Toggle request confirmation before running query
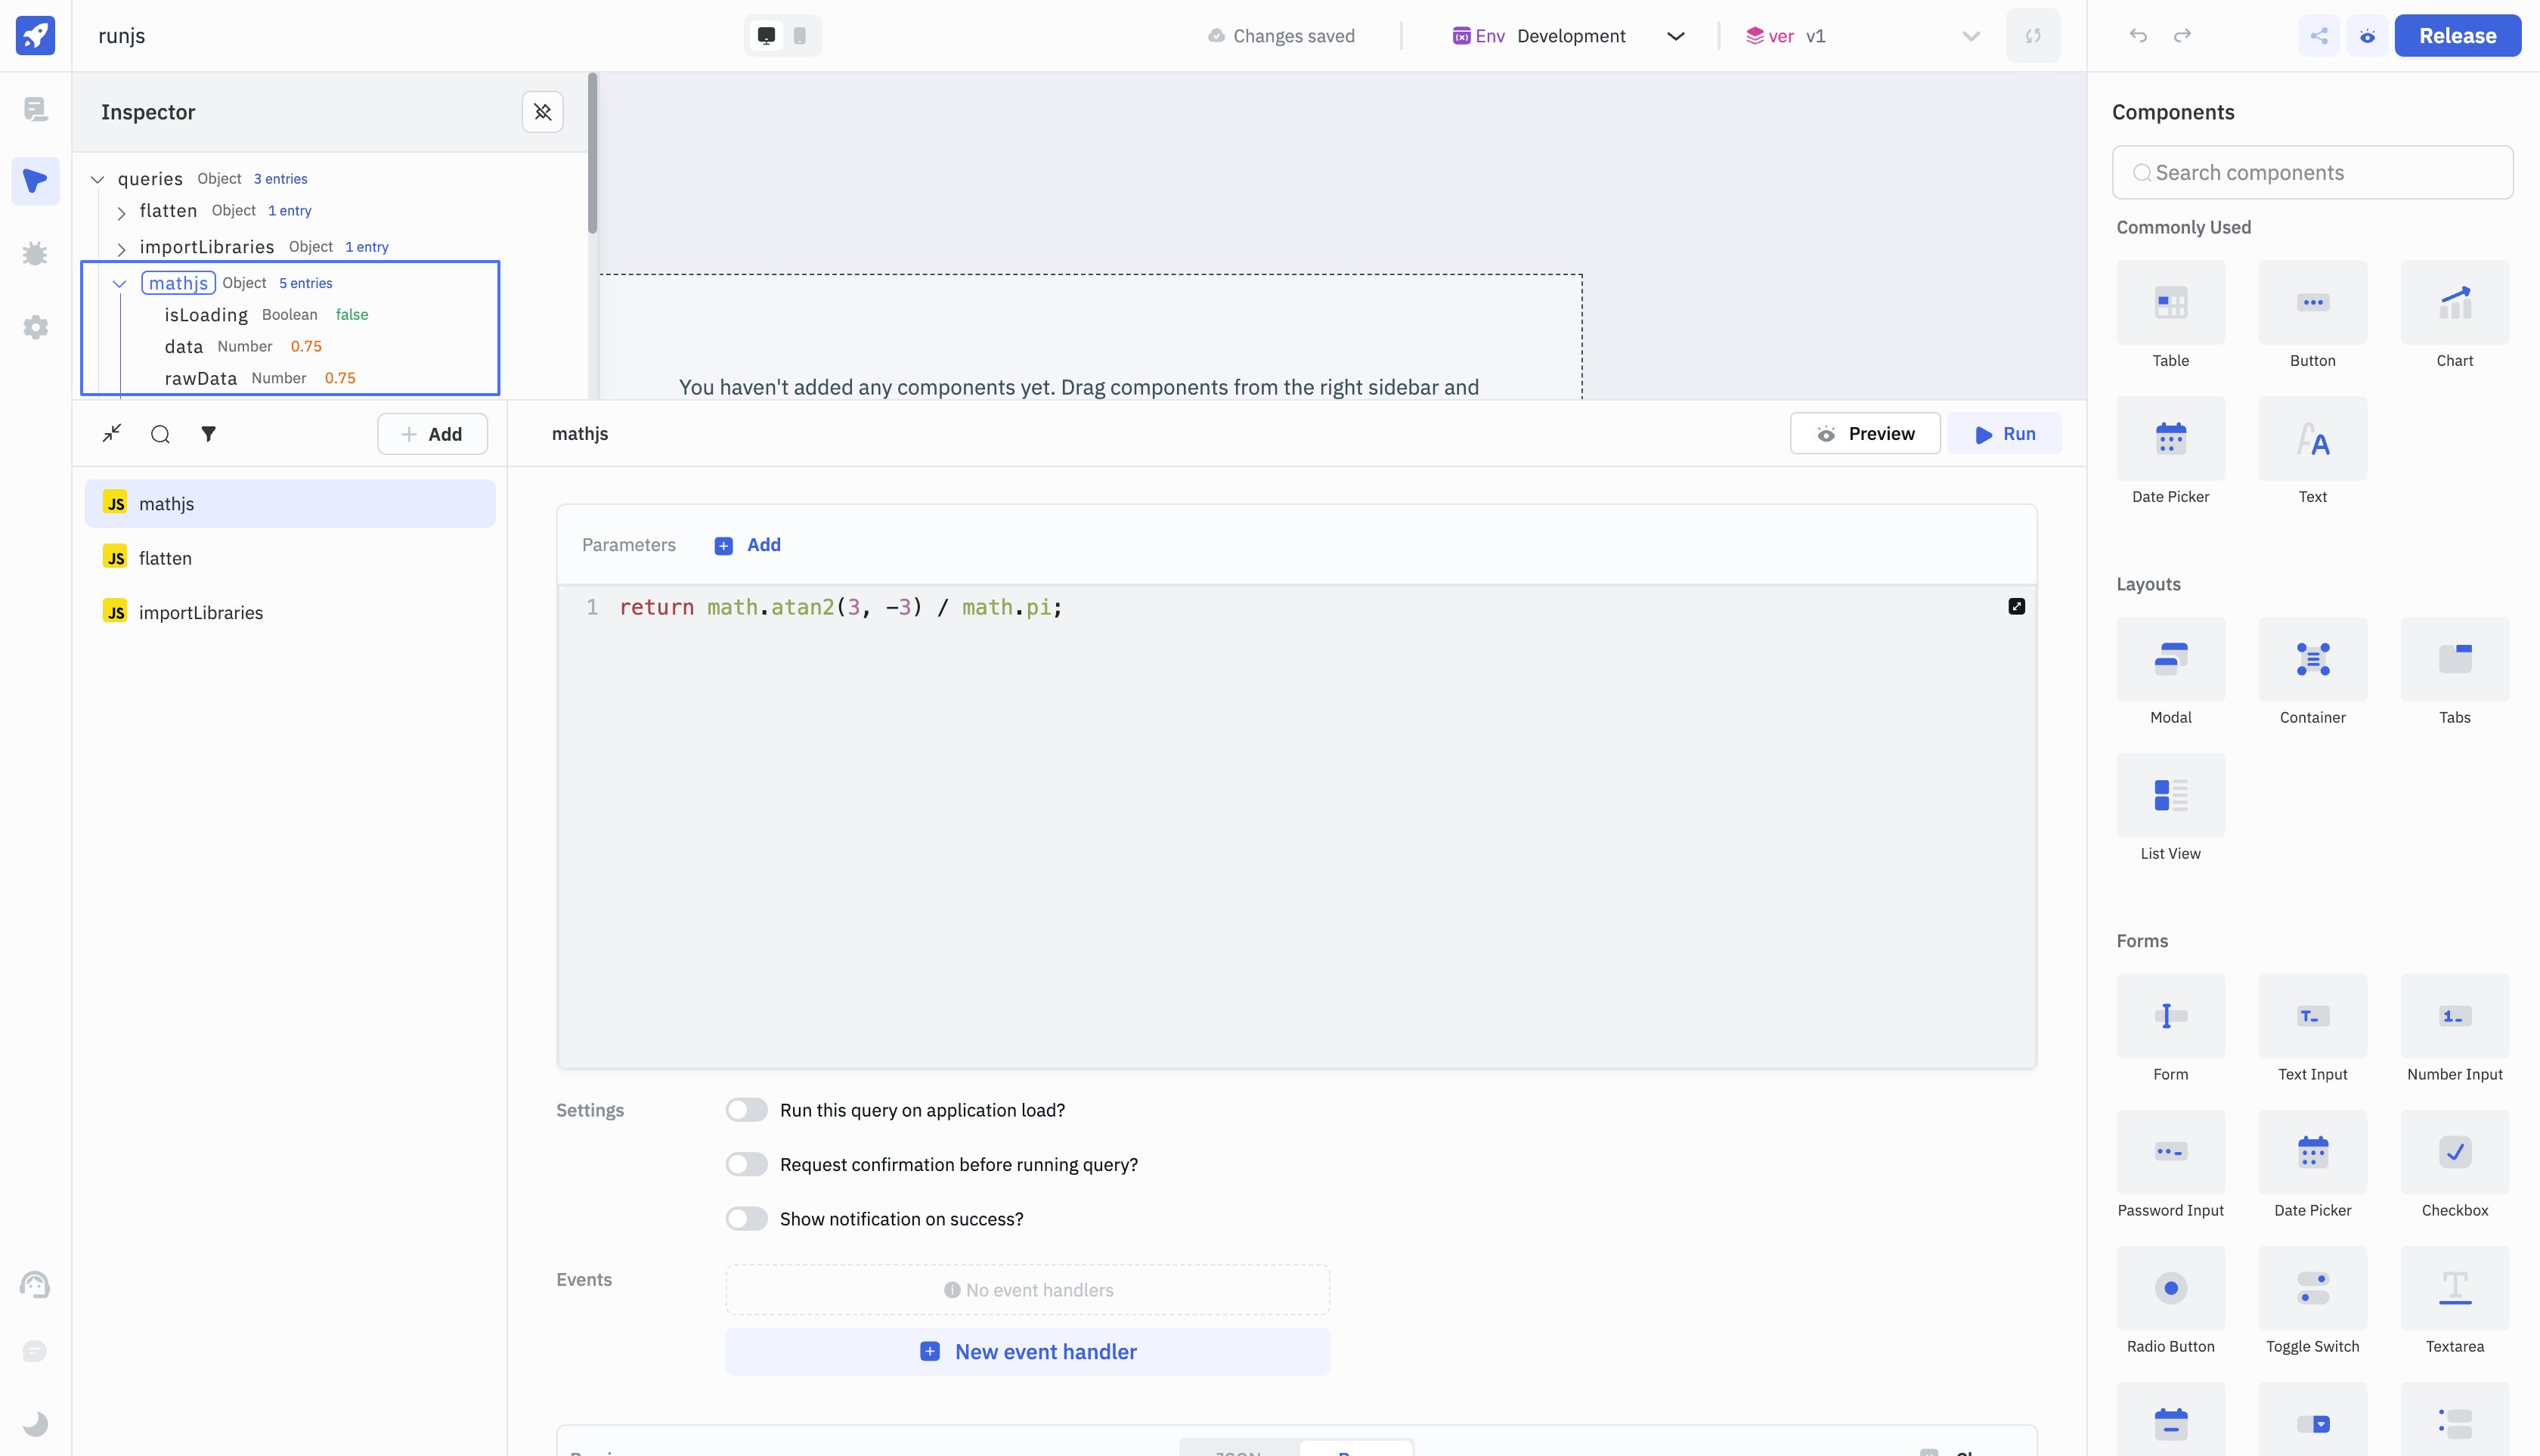Image resolution: width=2540 pixels, height=1456 pixels. pyautogui.click(x=746, y=1164)
